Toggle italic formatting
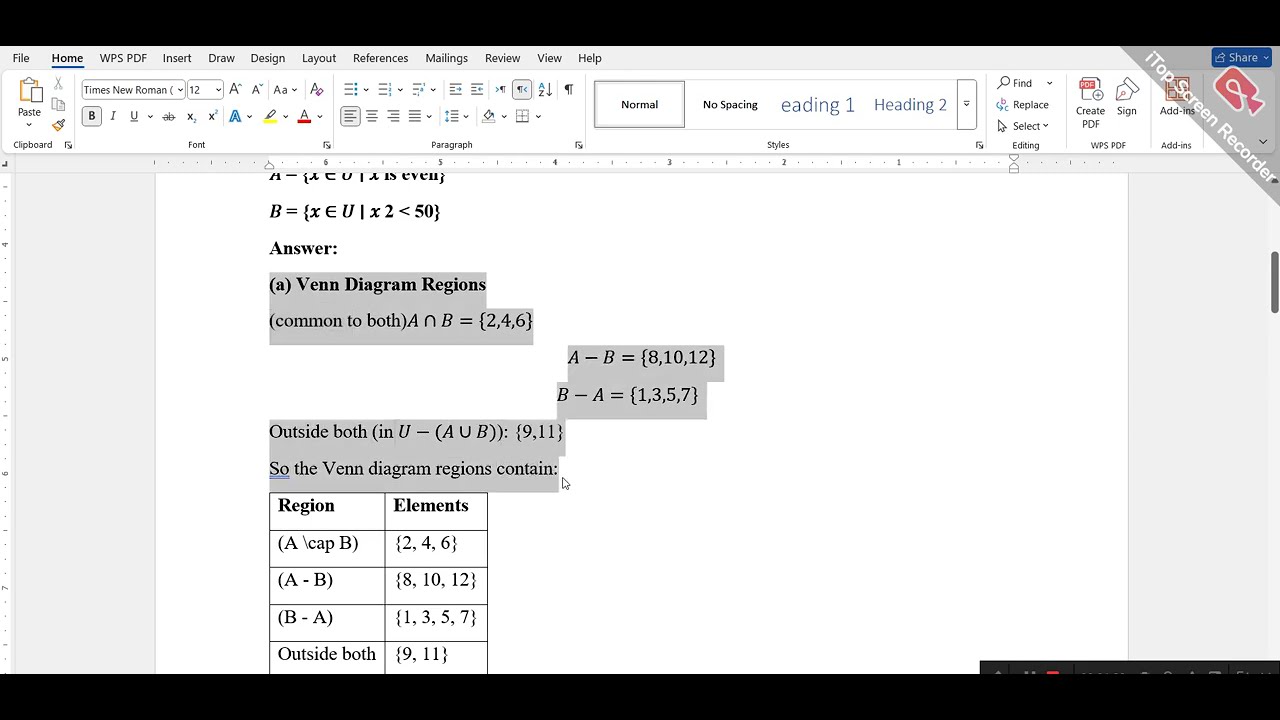The width and height of the screenshot is (1280, 720). point(113,116)
